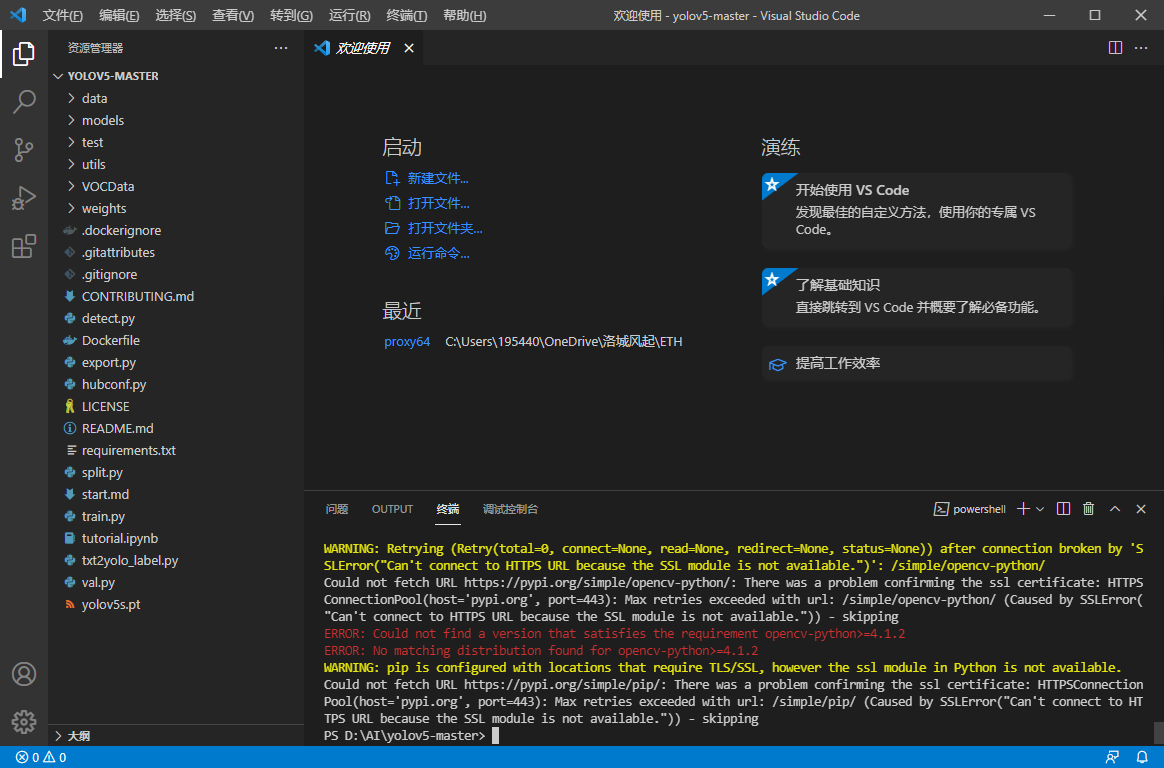1164x768 pixels.
Task: Open the 文件(F) menu
Action: 62,16
